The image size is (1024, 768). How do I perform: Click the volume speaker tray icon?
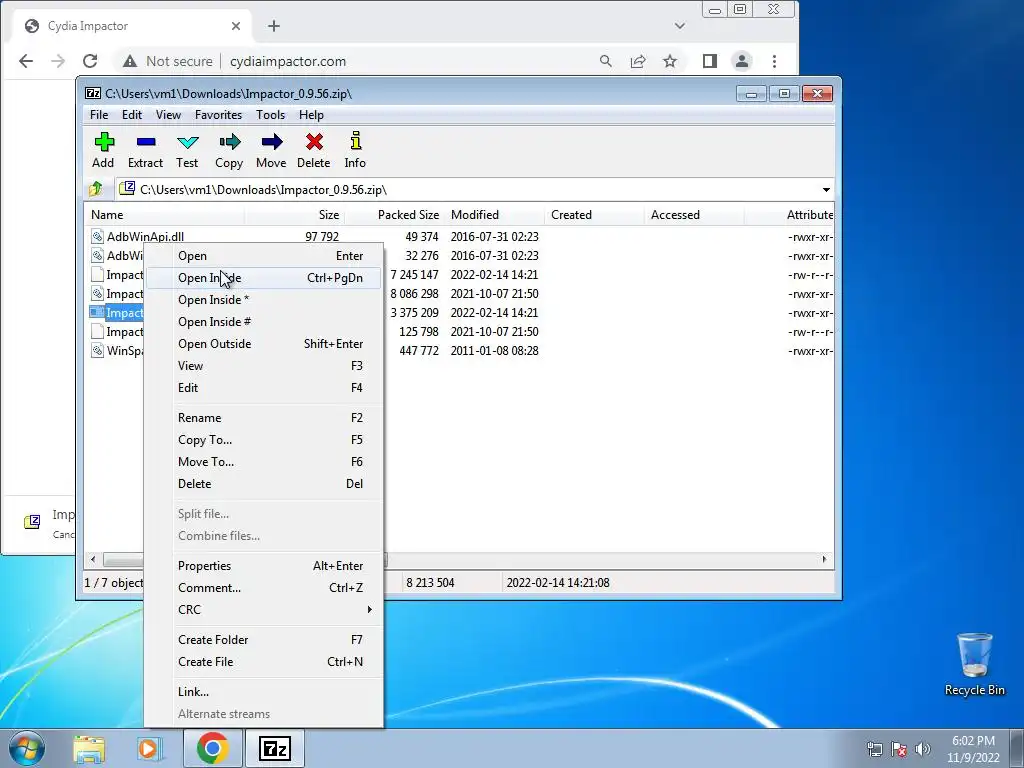(922, 749)
